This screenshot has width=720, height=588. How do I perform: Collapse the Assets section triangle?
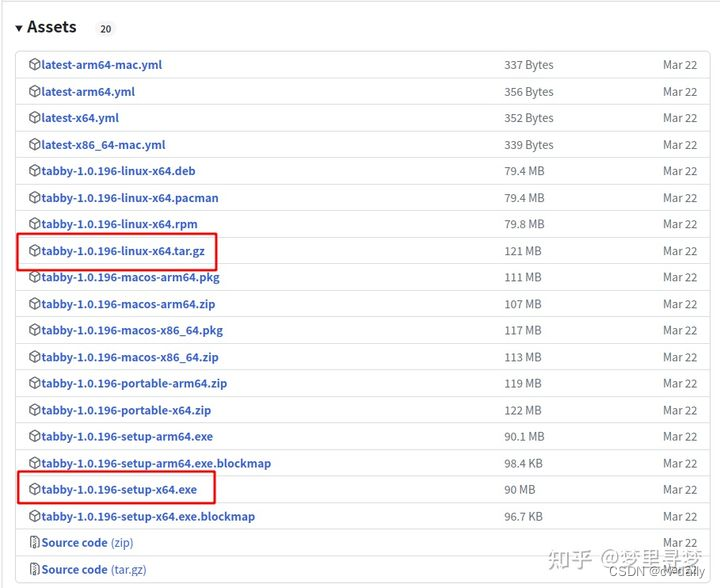pyautogui.click(x=19, y=28)
